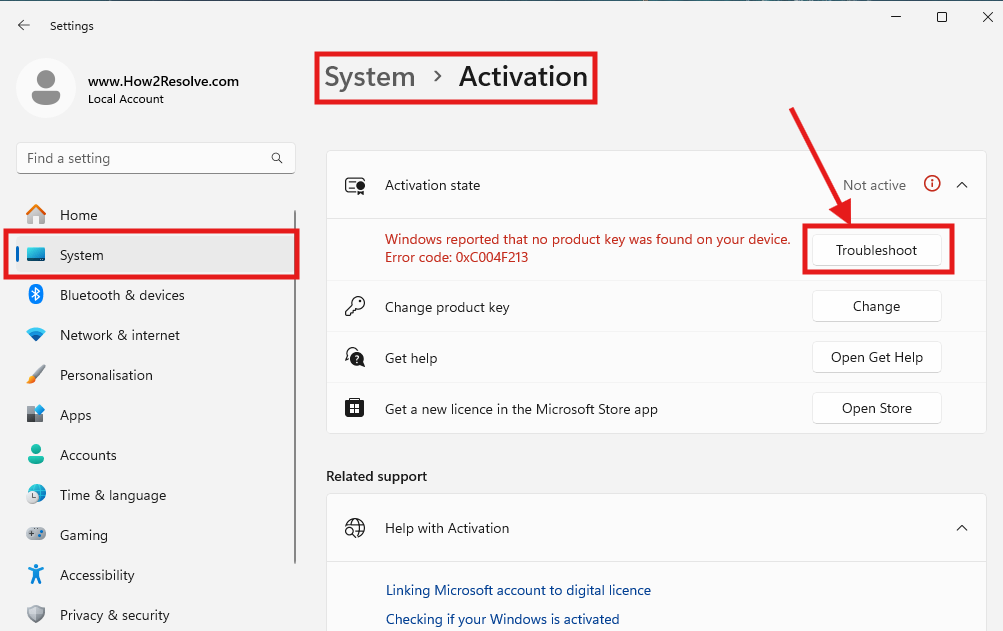Click the www.How2Resolve.com account name
Viewport: 1003px width, 631px height.
tap(163, 81)
